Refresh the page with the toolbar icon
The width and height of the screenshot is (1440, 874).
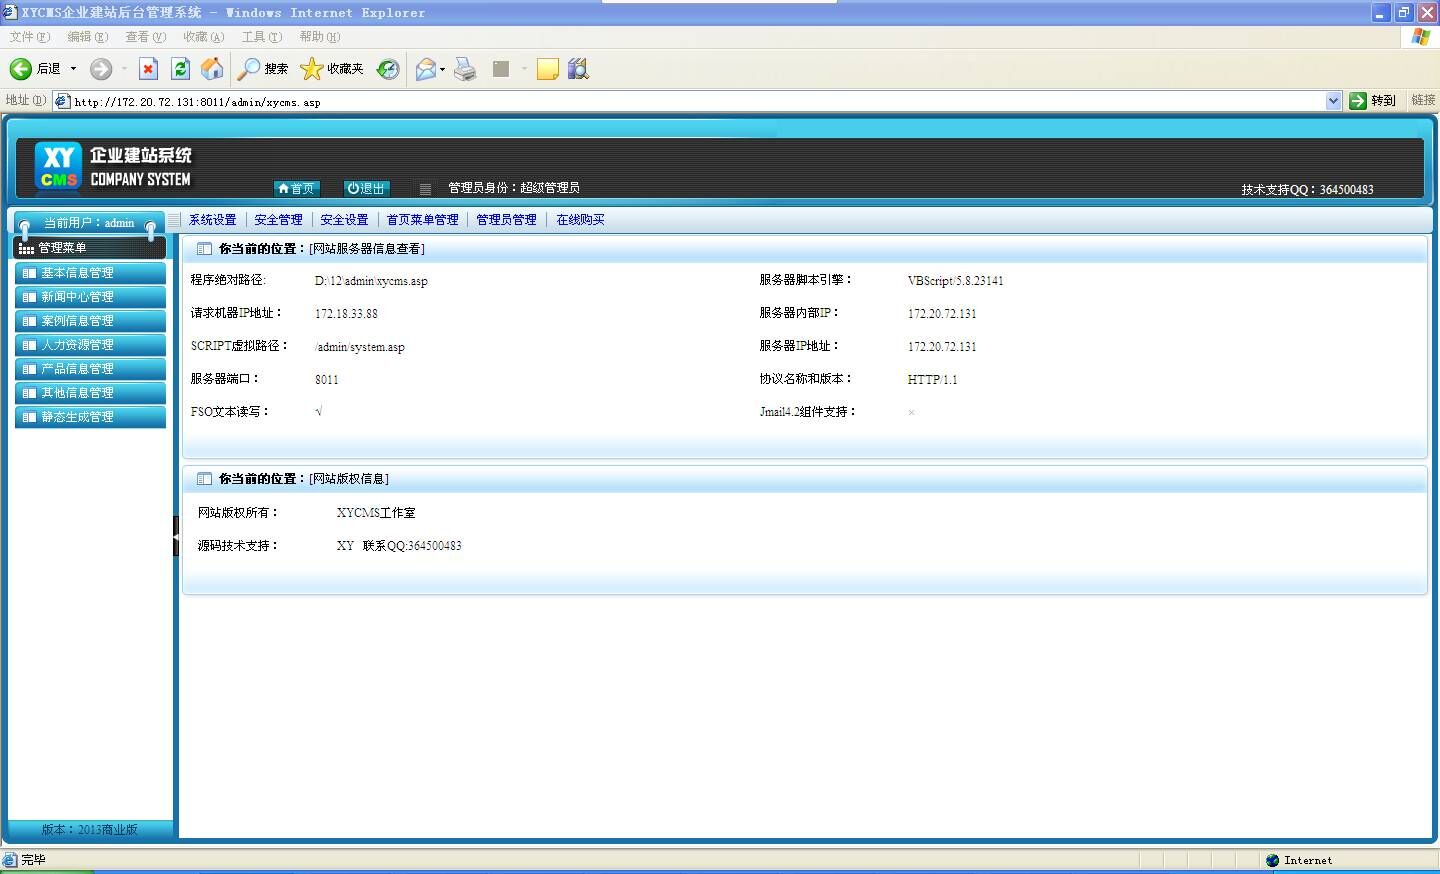click(181, 69)
